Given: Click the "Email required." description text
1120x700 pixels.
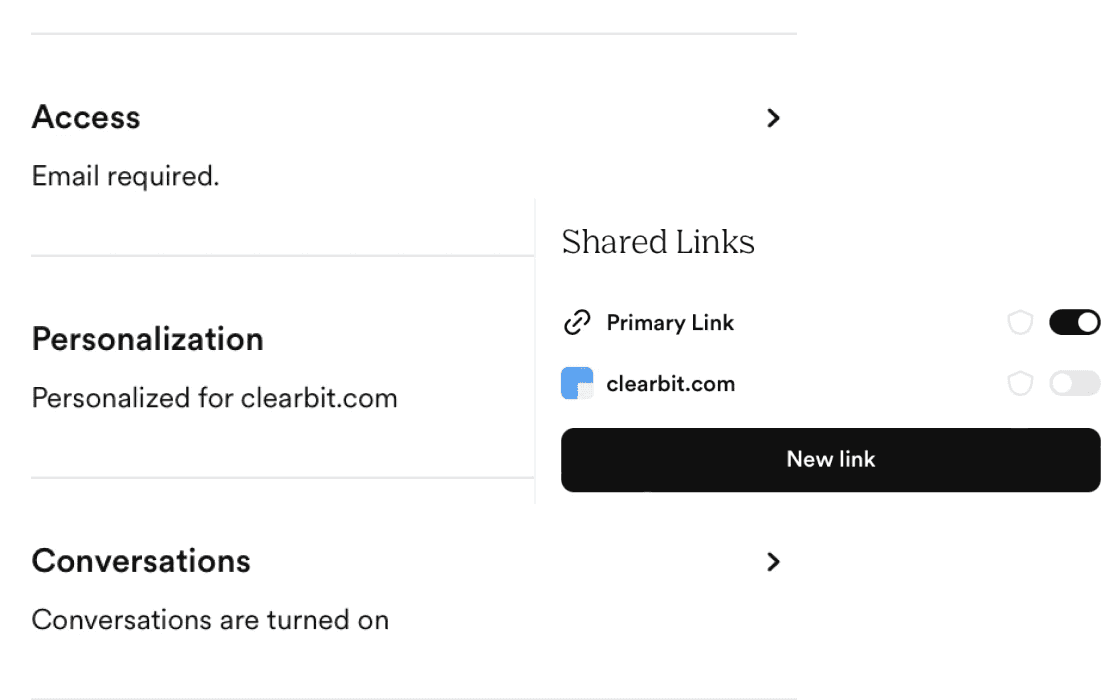Looking at the screenshot, I should point(125,177).
